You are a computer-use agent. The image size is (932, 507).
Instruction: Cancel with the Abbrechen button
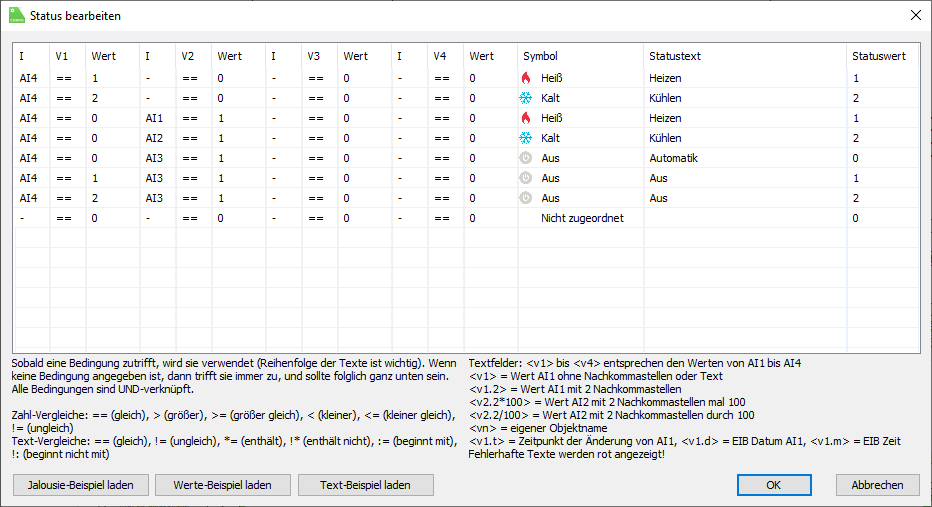[x=877, y=485]
